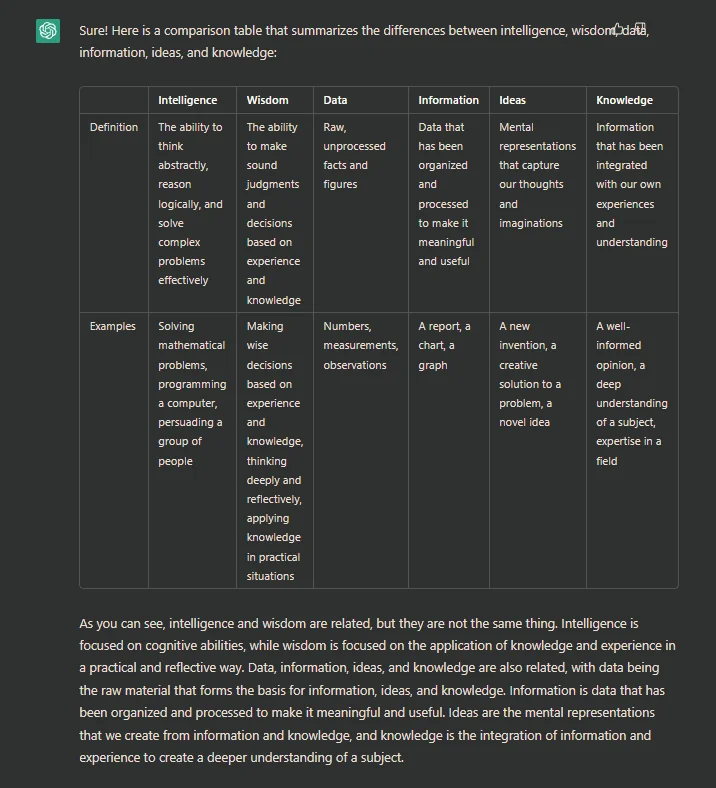The image size is (716, 788).
Task: Select the Ideas column header
Action: coord(512,100)
